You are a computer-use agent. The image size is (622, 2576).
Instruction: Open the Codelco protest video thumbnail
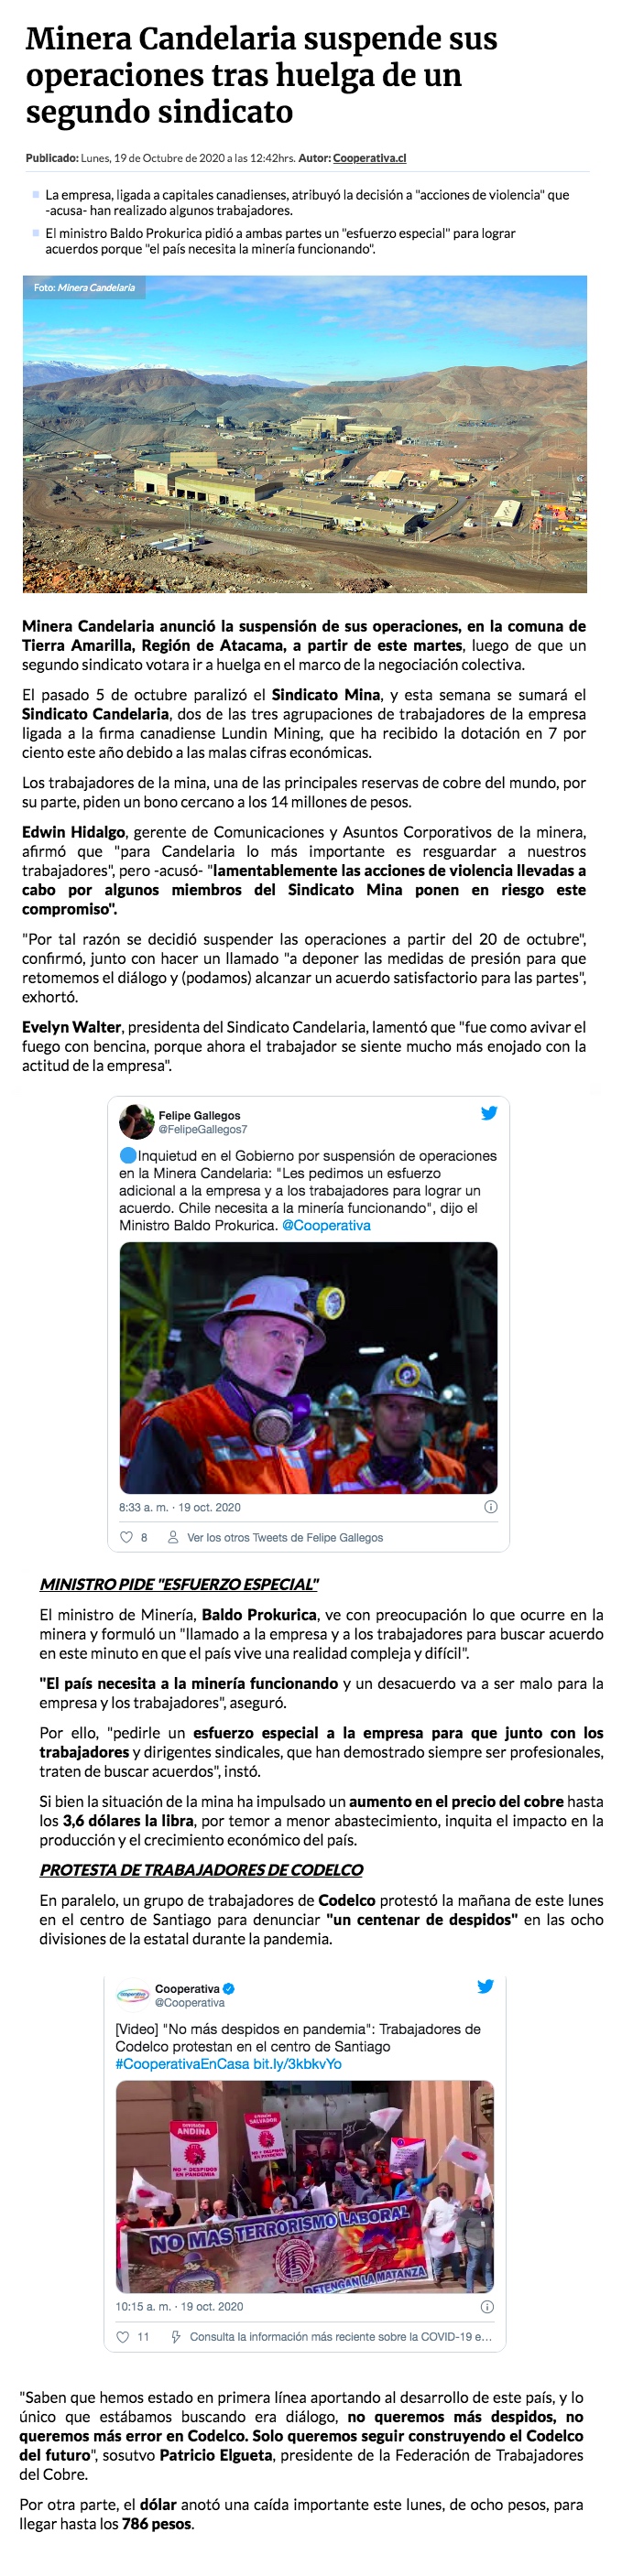pos(305,2186)
